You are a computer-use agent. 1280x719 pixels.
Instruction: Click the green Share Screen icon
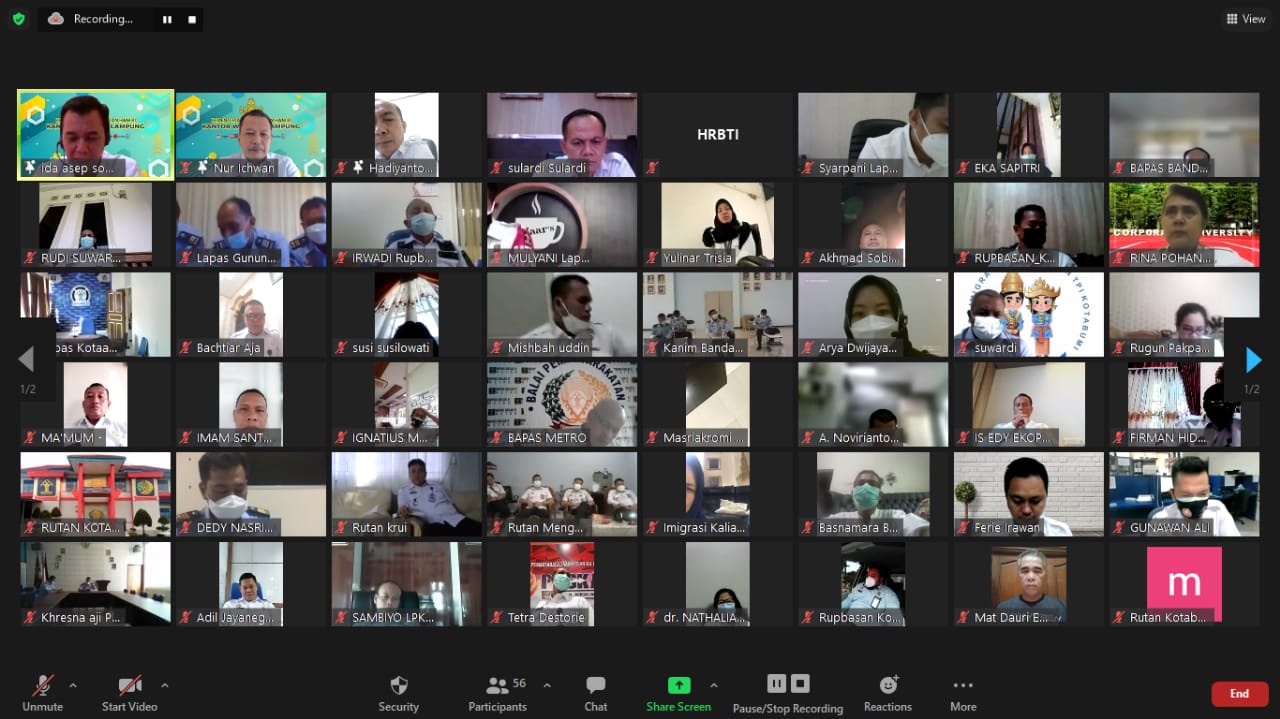pos(679,685)
